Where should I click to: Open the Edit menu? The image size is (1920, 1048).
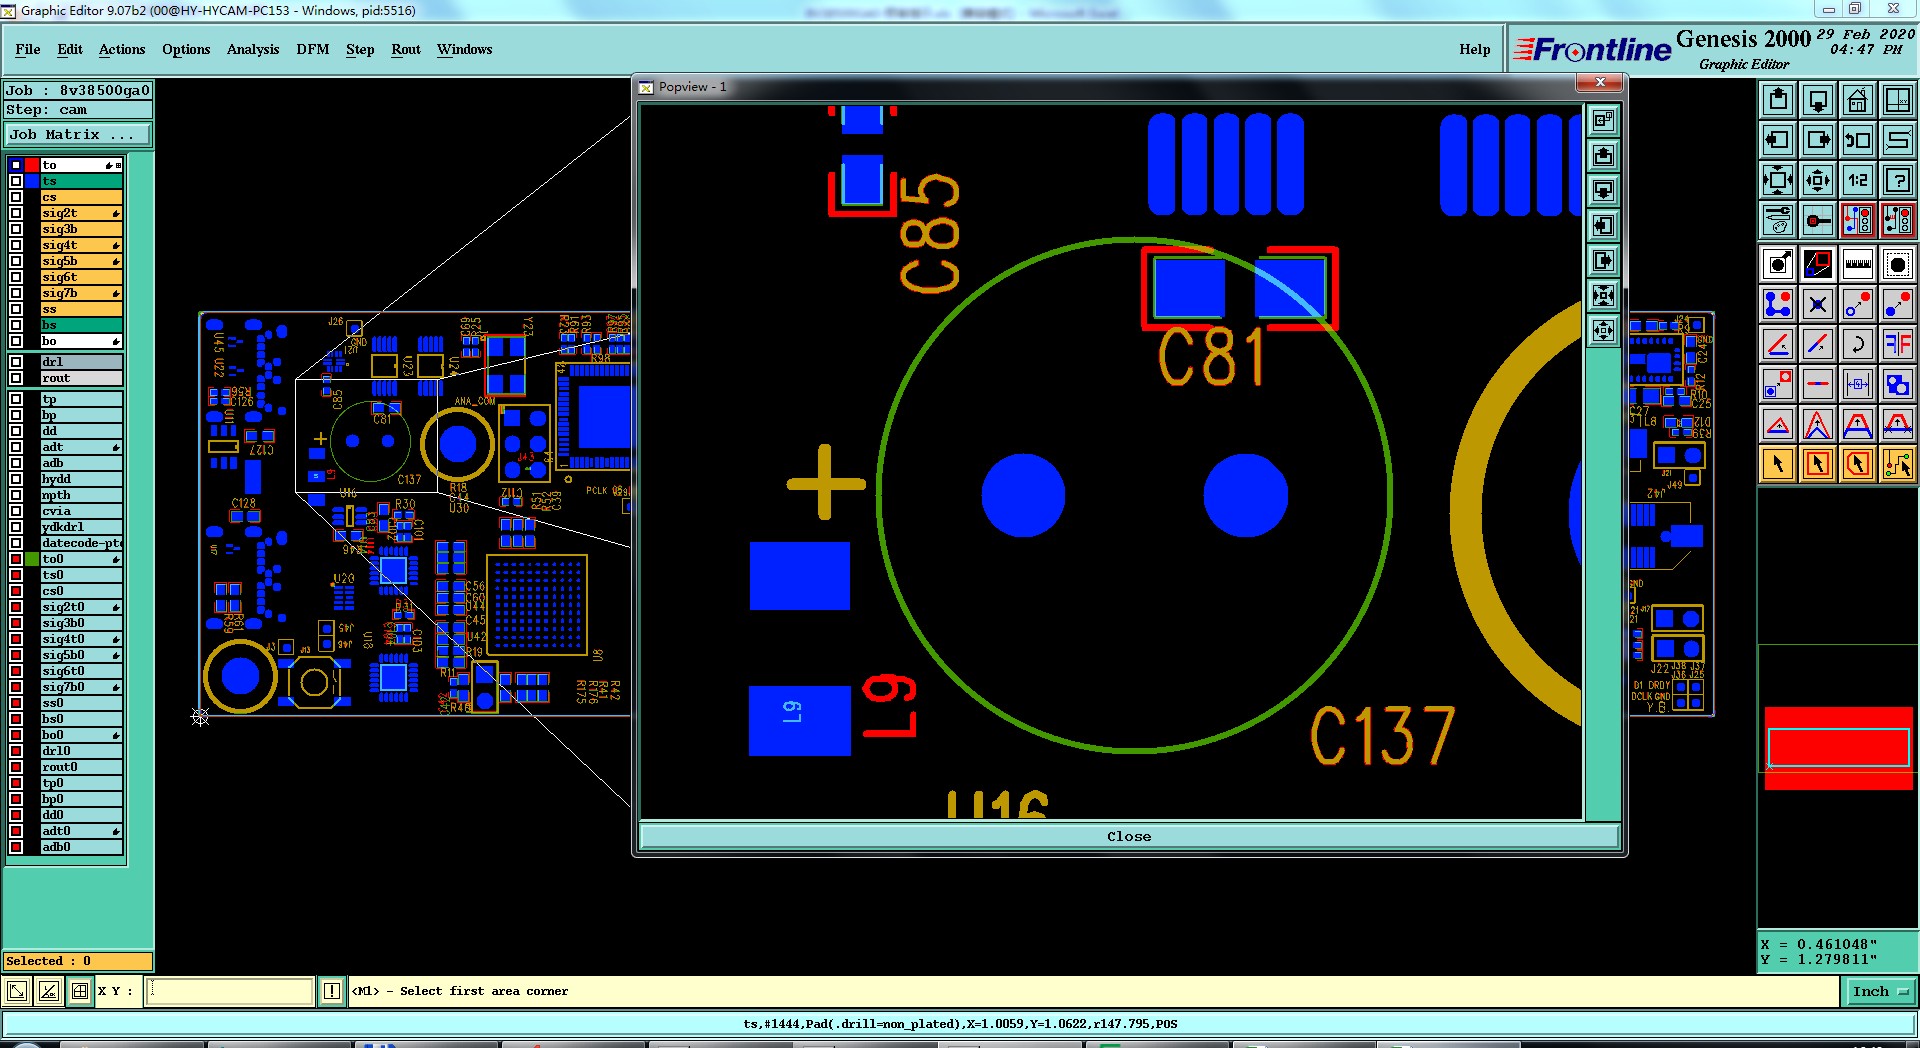[x=70, y=49]
